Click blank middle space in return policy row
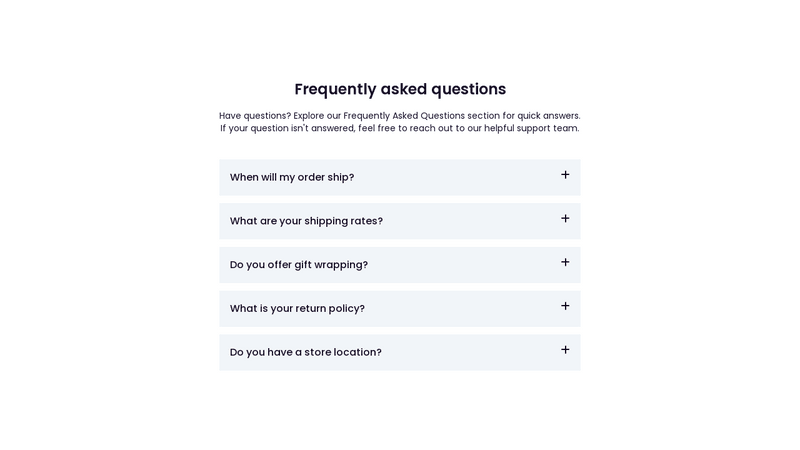 pos(460,308)
